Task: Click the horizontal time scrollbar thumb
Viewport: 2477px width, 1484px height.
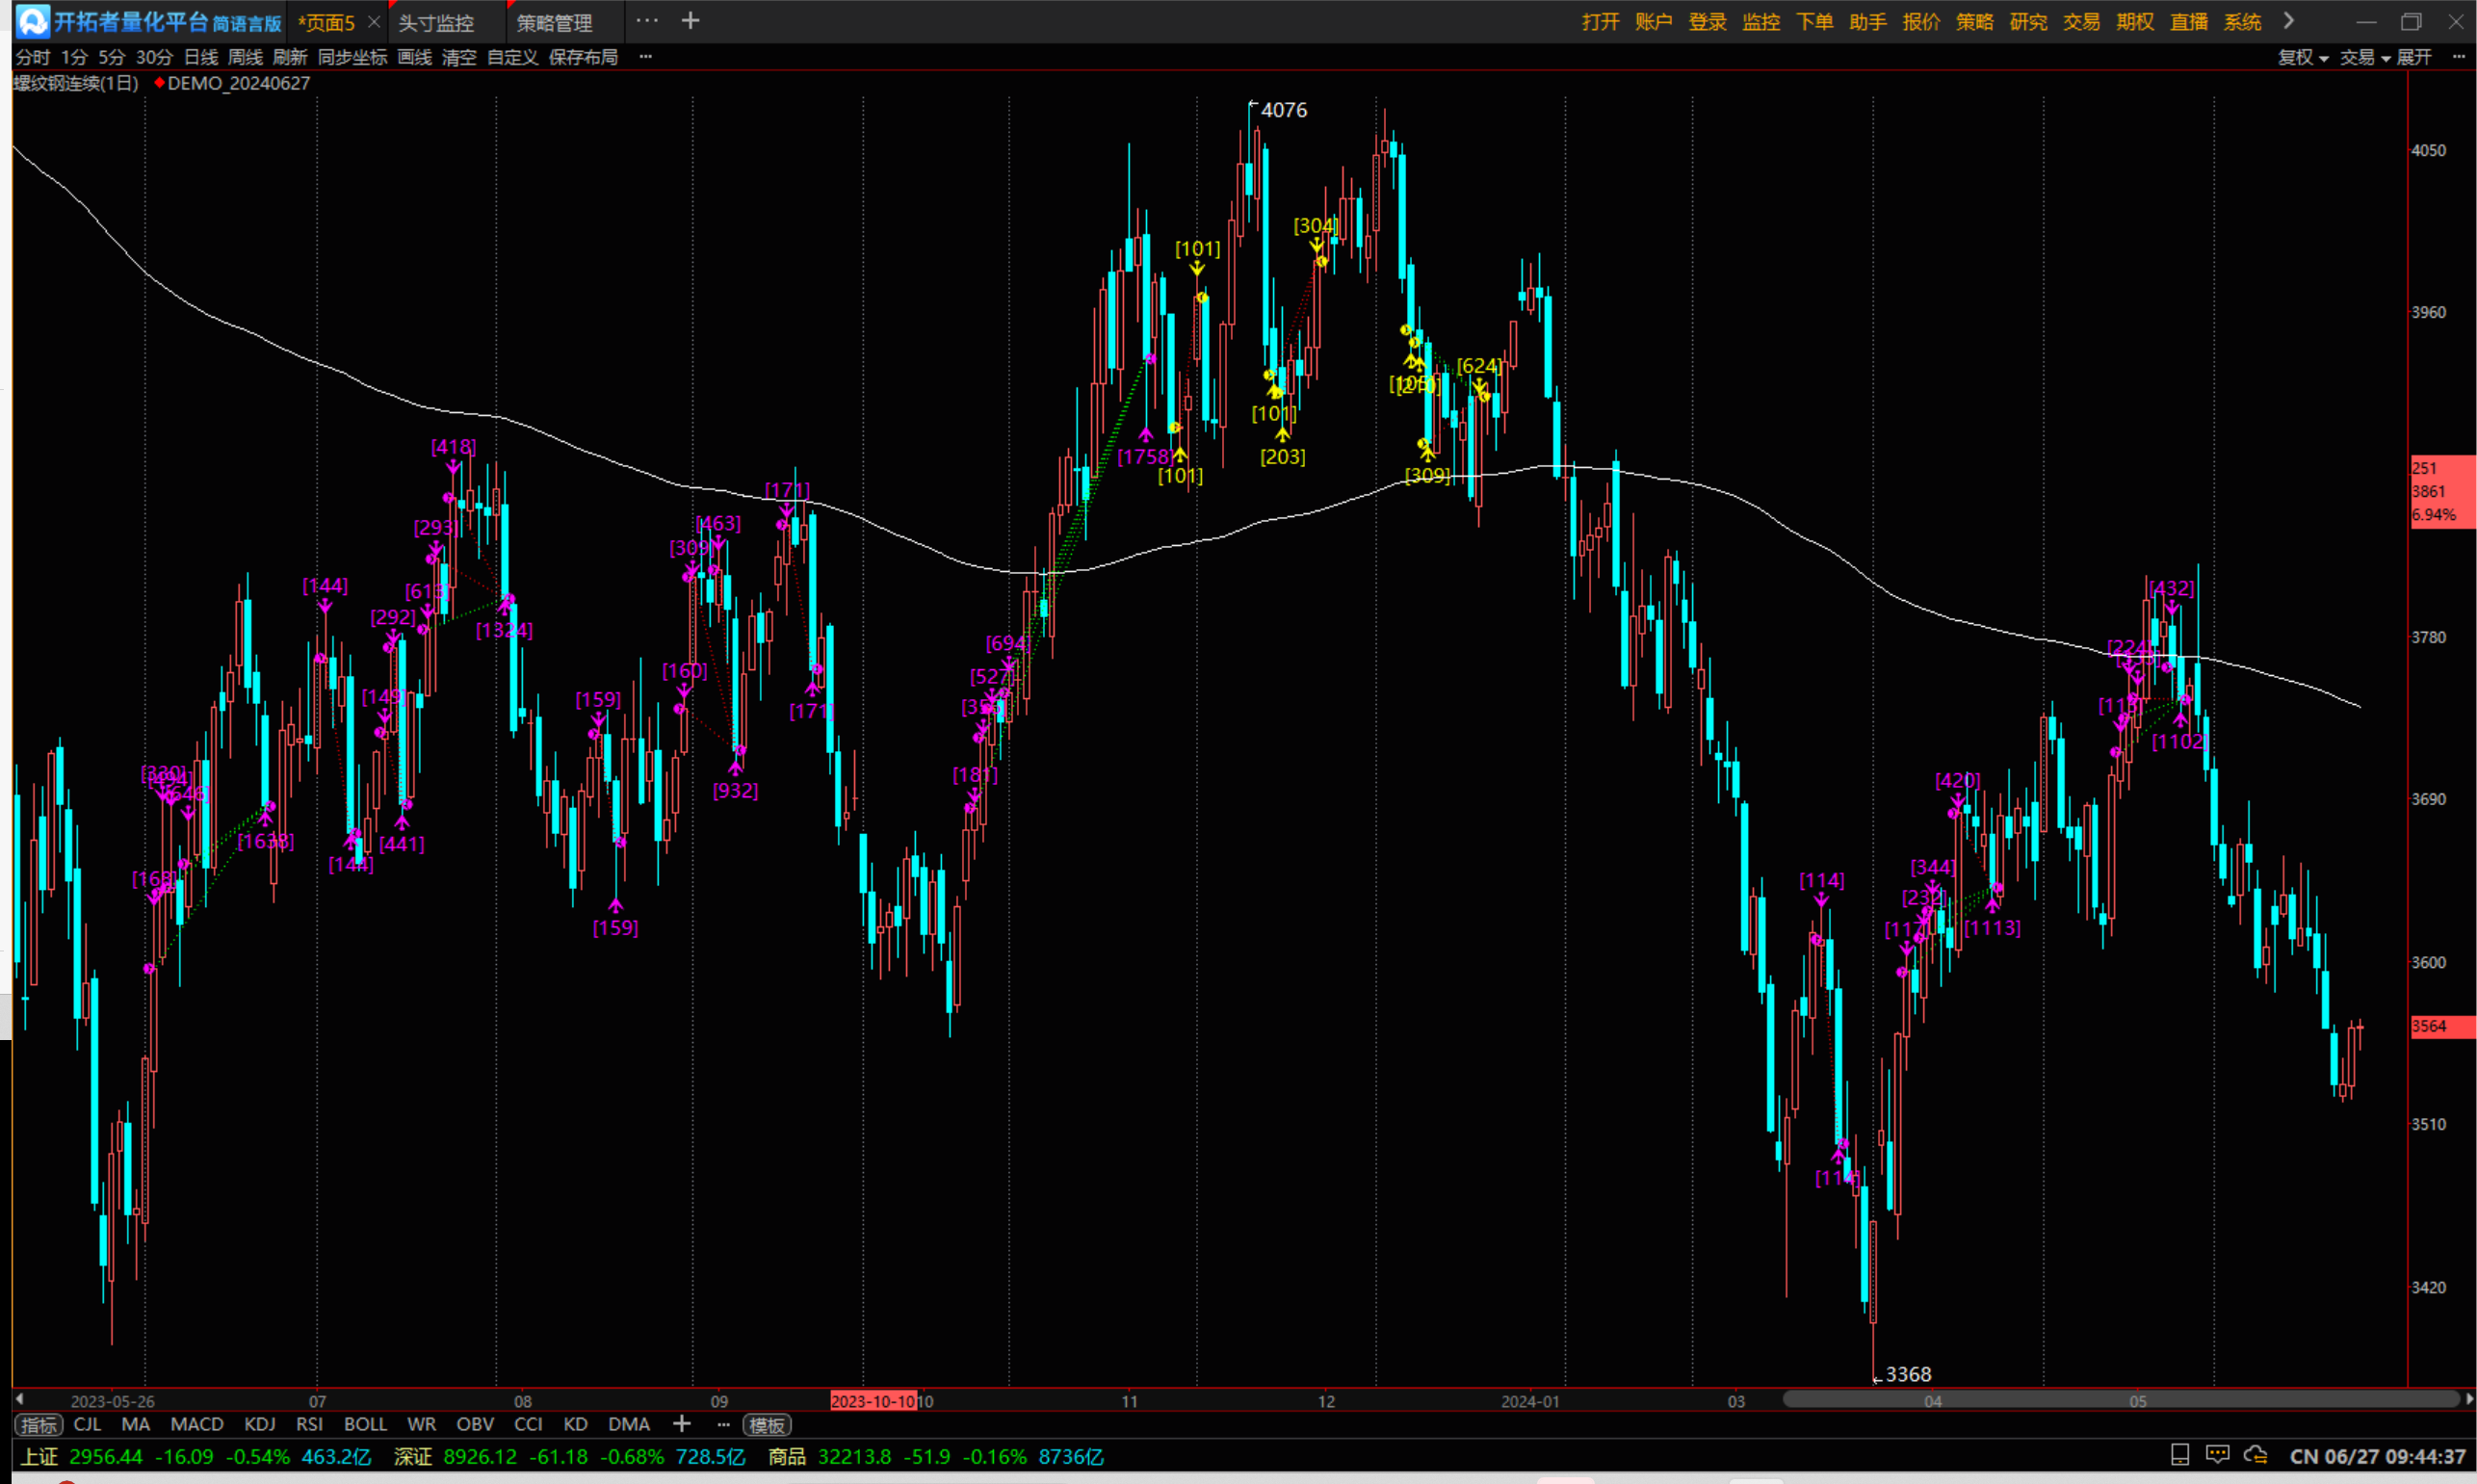Action: [x=2121, y=1399]
